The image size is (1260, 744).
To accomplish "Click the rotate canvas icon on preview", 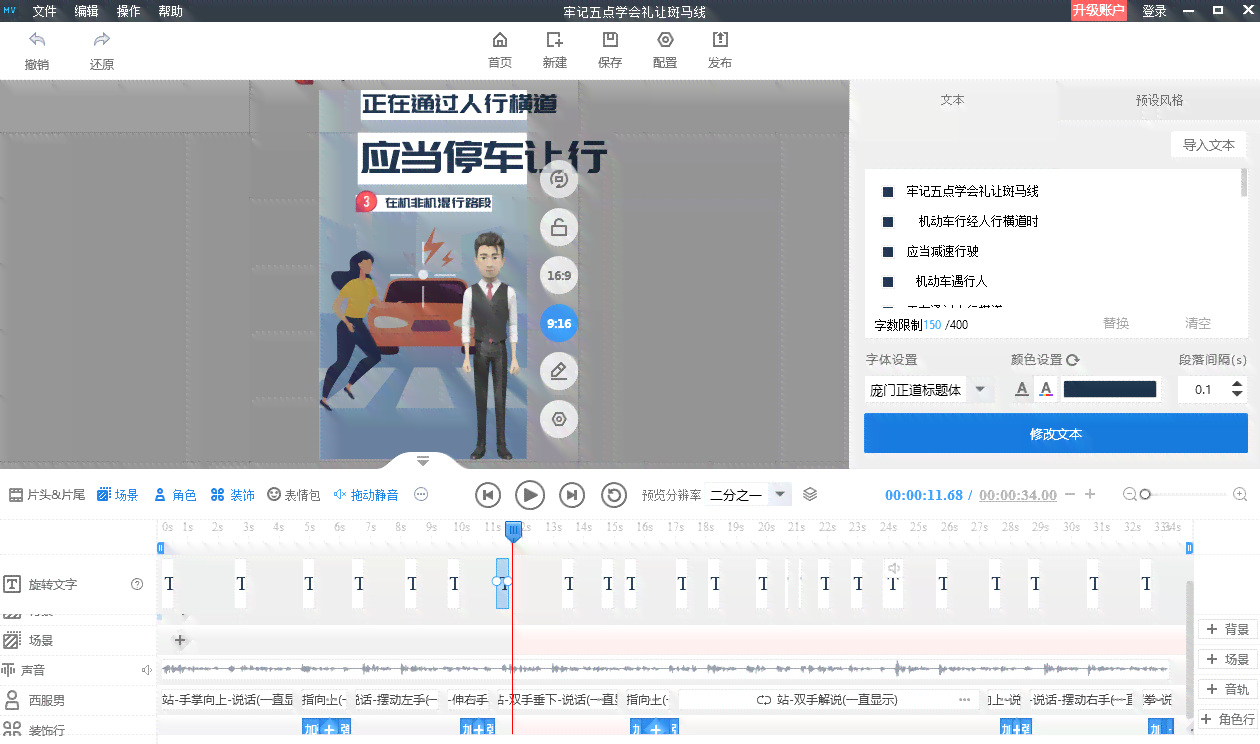I will [559, 180].
